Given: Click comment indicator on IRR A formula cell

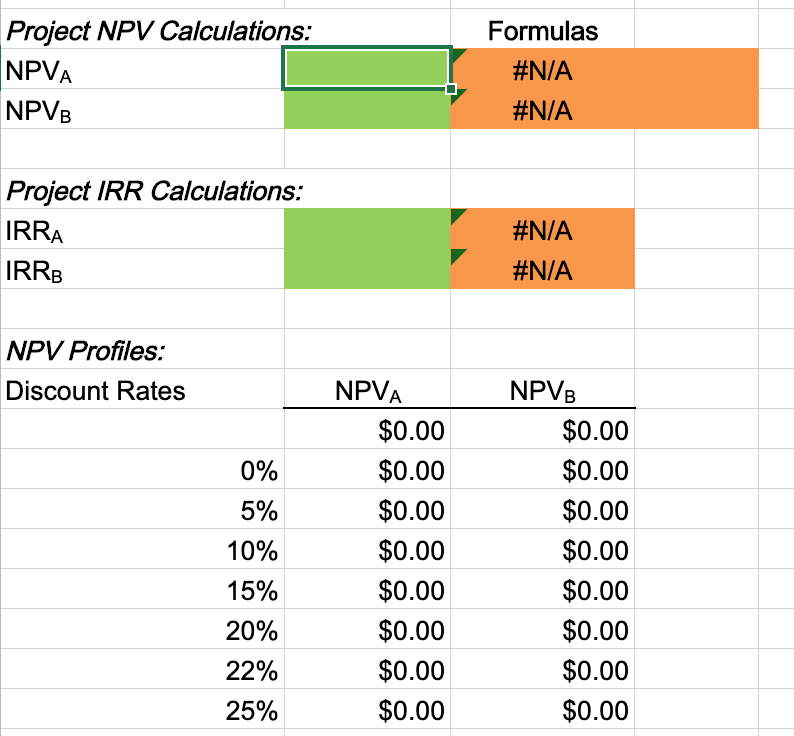Looking at the screenshot, I should [x=458, y=215].
